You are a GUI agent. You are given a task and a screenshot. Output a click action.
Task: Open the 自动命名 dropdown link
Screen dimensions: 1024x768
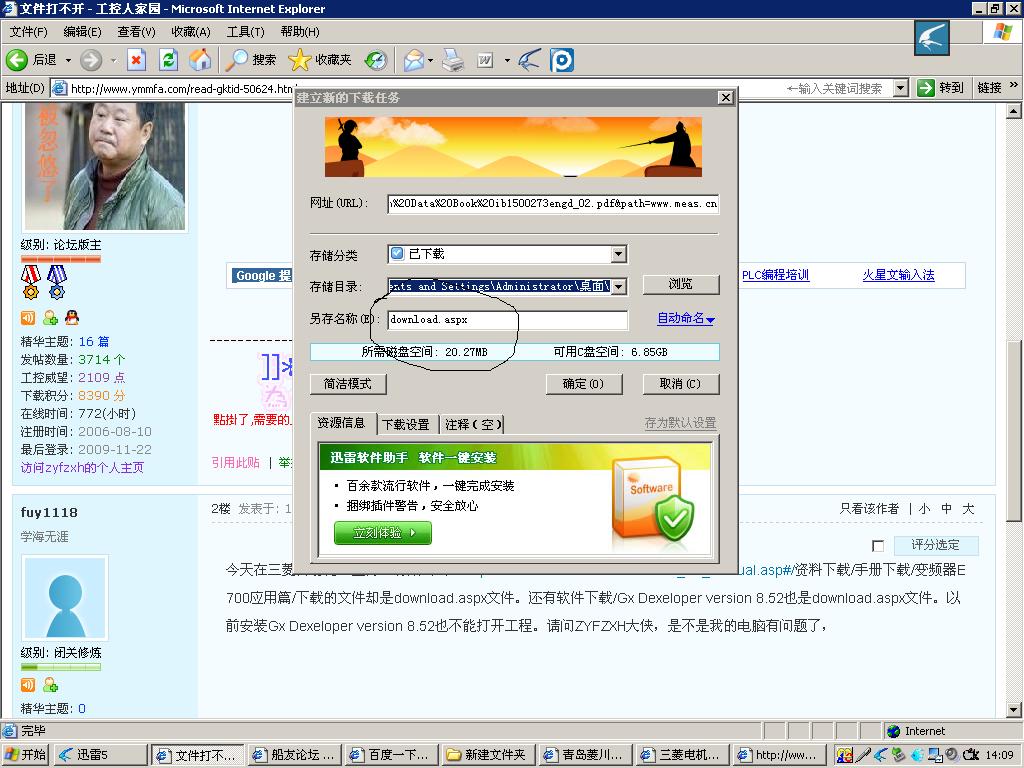pos(685,319)
